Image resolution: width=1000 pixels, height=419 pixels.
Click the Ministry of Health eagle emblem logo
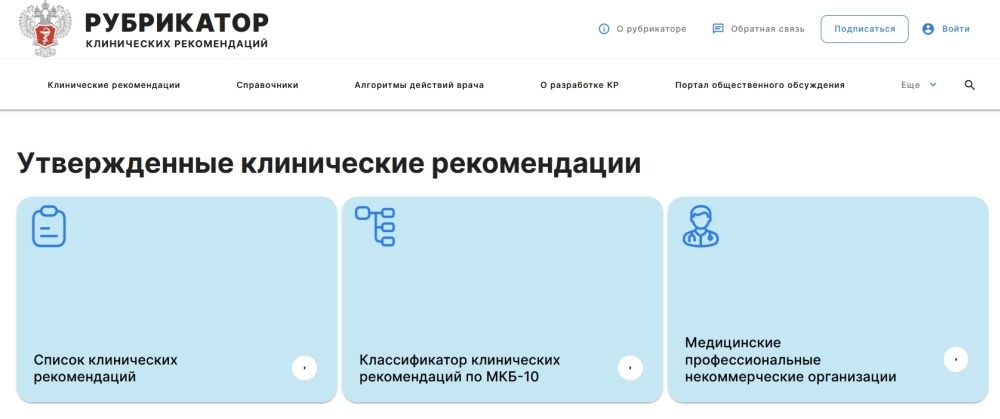click(x=46, y=29)
